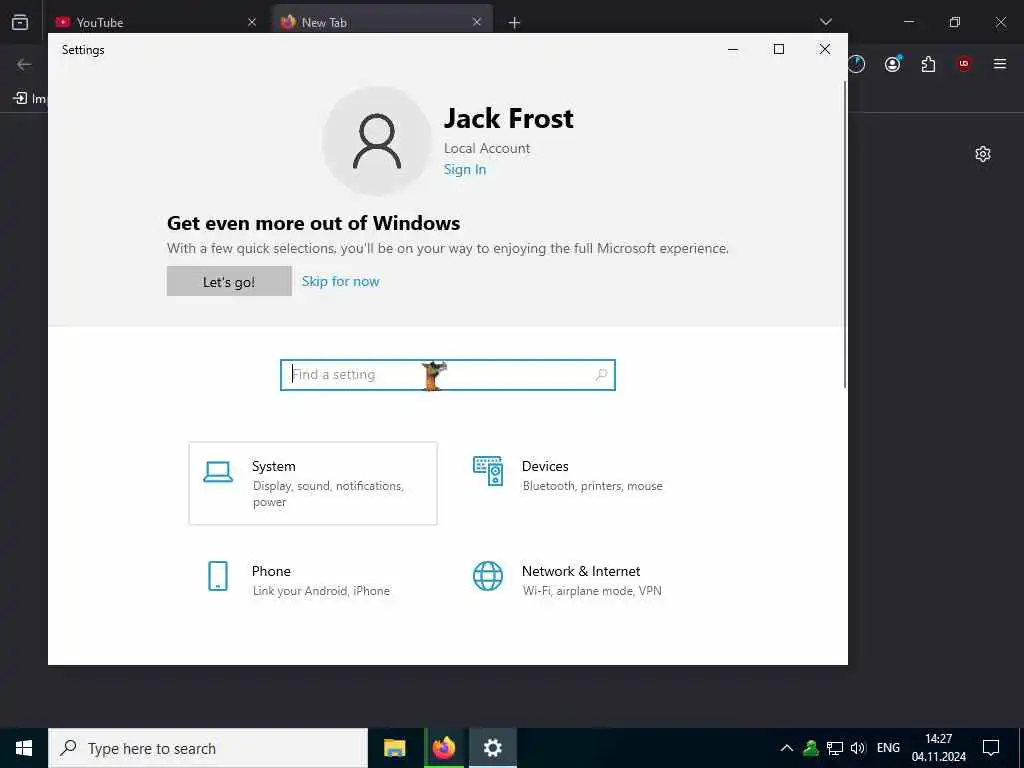Viewport: 1024px width, 768px height.
Task: Open a new Firefox tab with plus
Action: coord(514,23)
